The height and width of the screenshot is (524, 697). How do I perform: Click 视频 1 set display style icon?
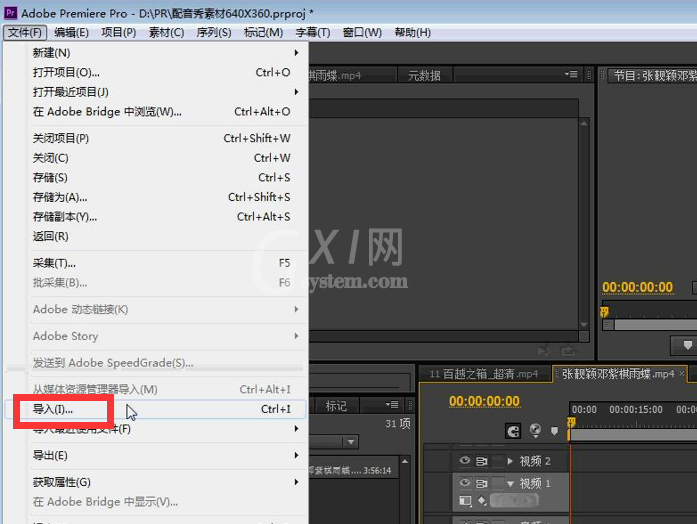465,501
